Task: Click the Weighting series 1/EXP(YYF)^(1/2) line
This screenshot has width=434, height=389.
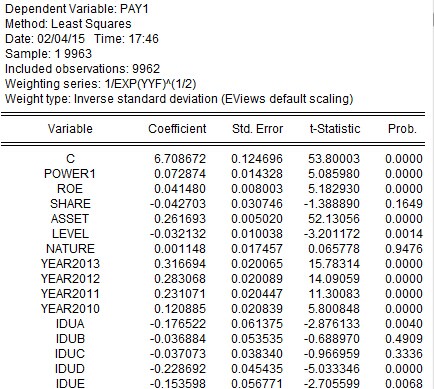Action: pyautogui.click(x=100, y=84)
